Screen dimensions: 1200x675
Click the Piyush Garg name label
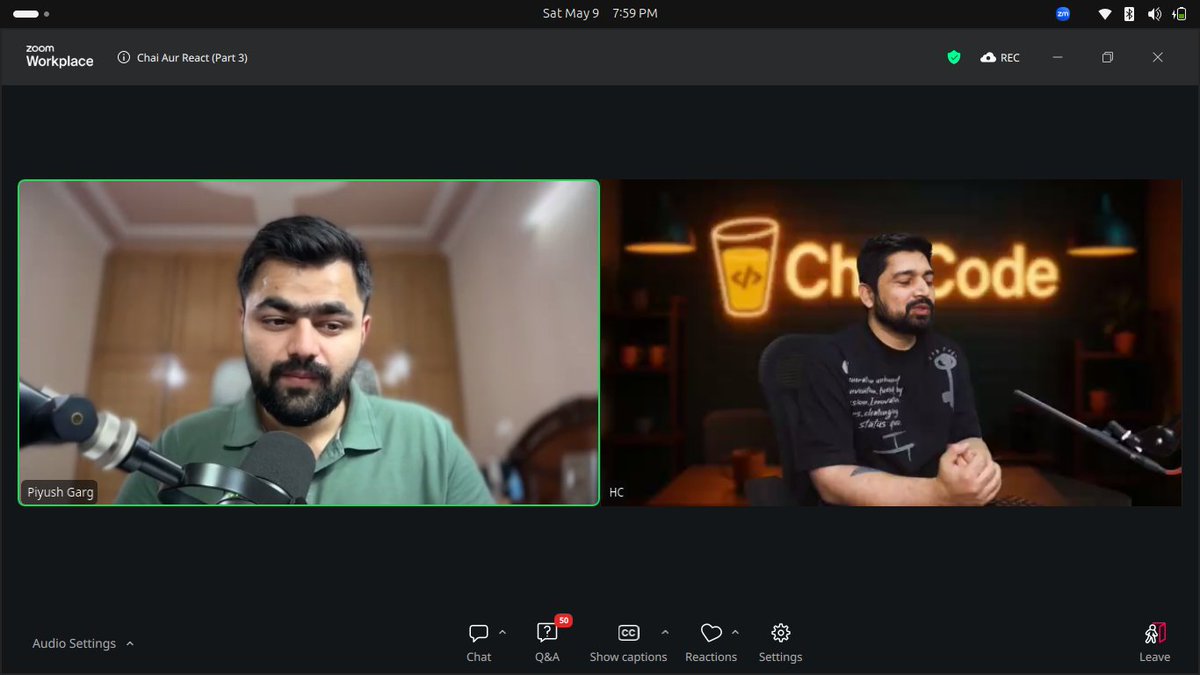tap(60, 492)
